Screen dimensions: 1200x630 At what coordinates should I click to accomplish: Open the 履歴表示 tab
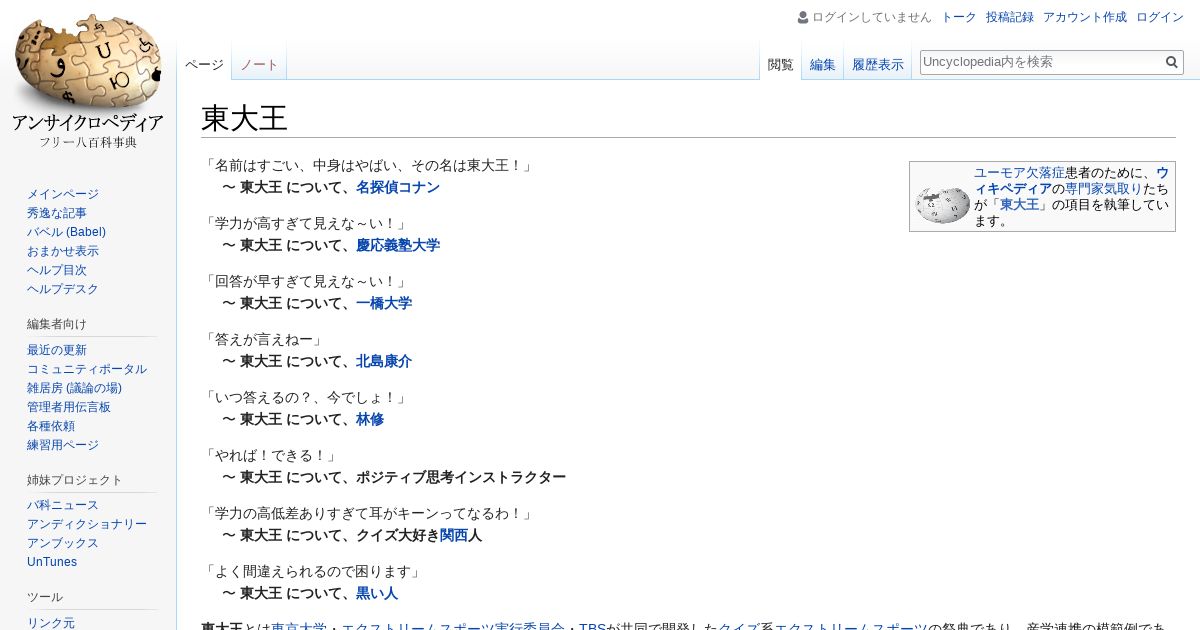[878, 64]
